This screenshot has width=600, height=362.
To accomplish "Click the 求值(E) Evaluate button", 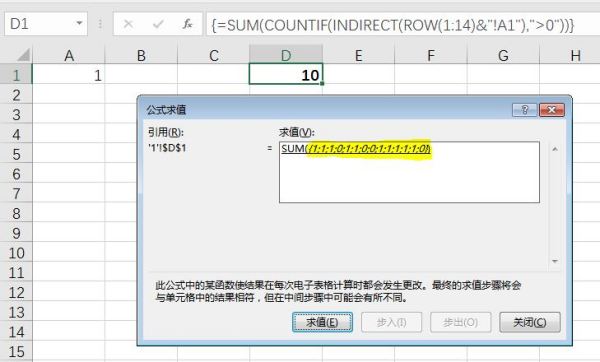I will tap(322, 322).
